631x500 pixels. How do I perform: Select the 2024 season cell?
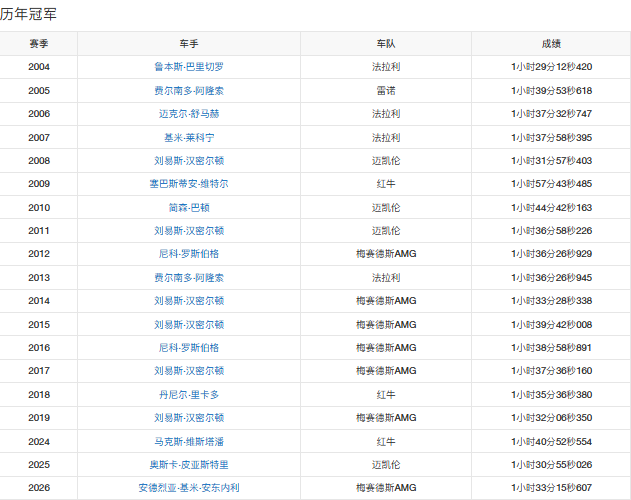[x=39, y=442]
